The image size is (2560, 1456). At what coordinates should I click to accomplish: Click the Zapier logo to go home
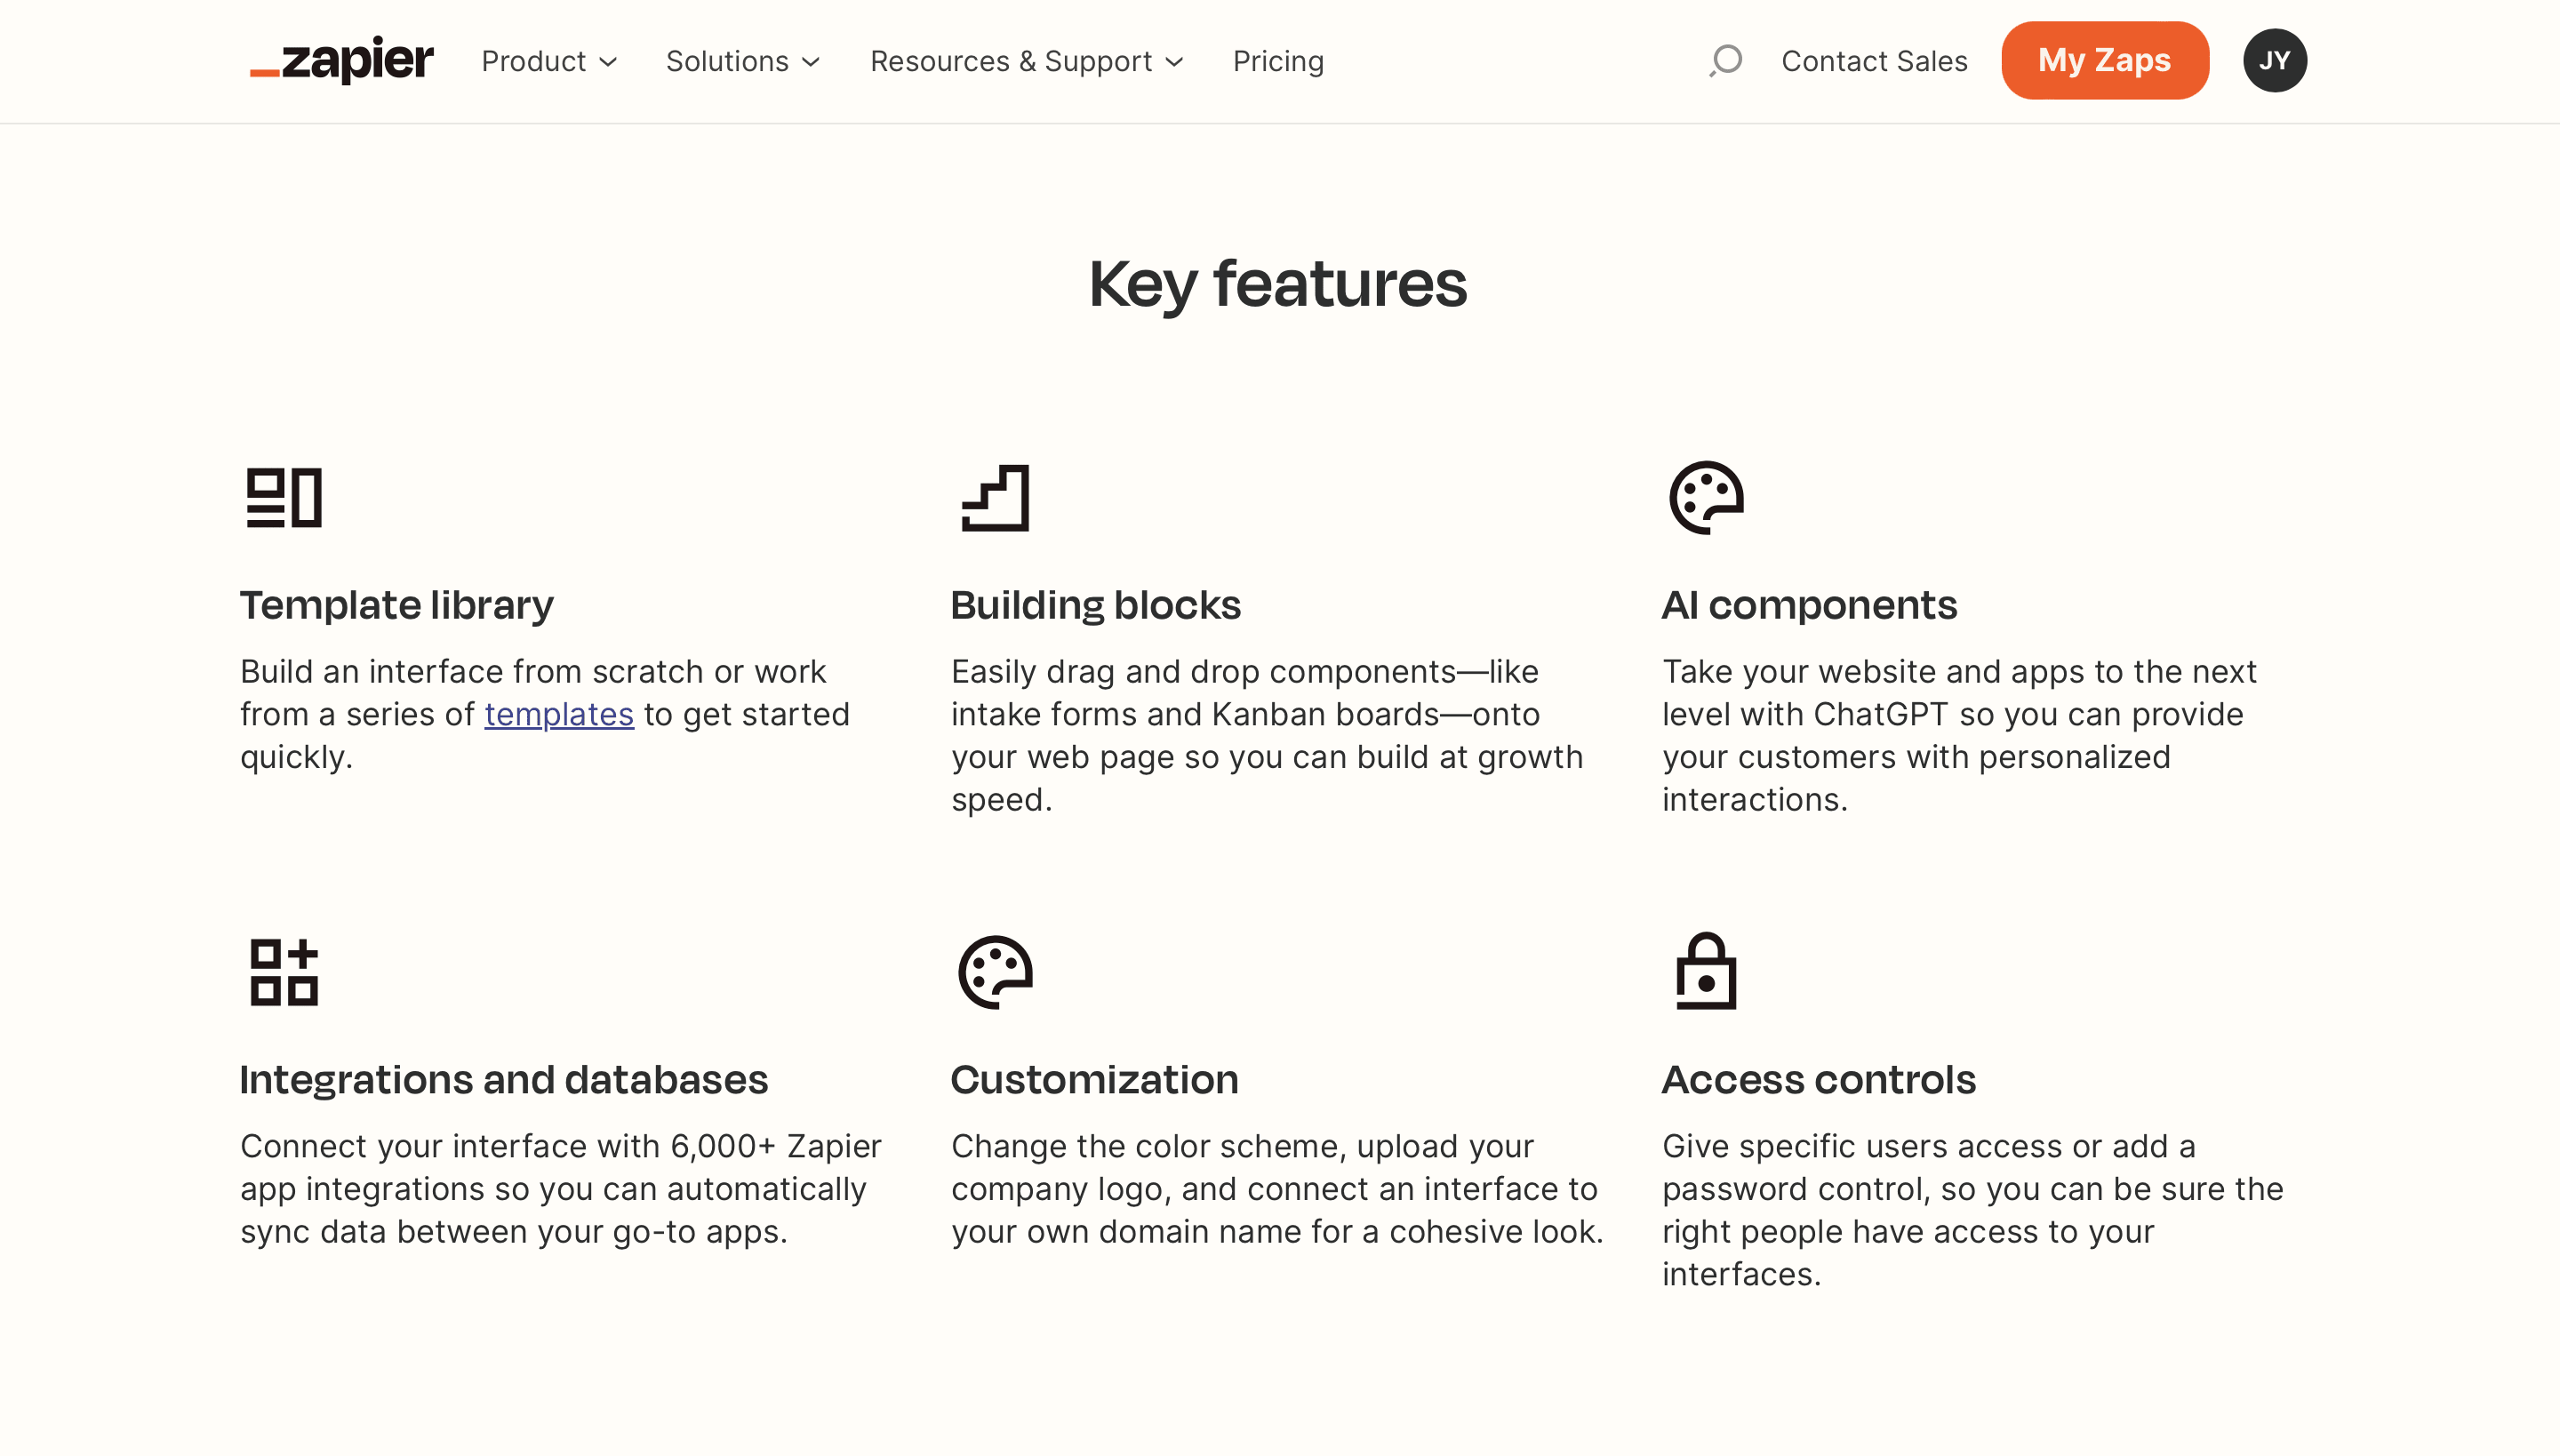coord(341,60)
